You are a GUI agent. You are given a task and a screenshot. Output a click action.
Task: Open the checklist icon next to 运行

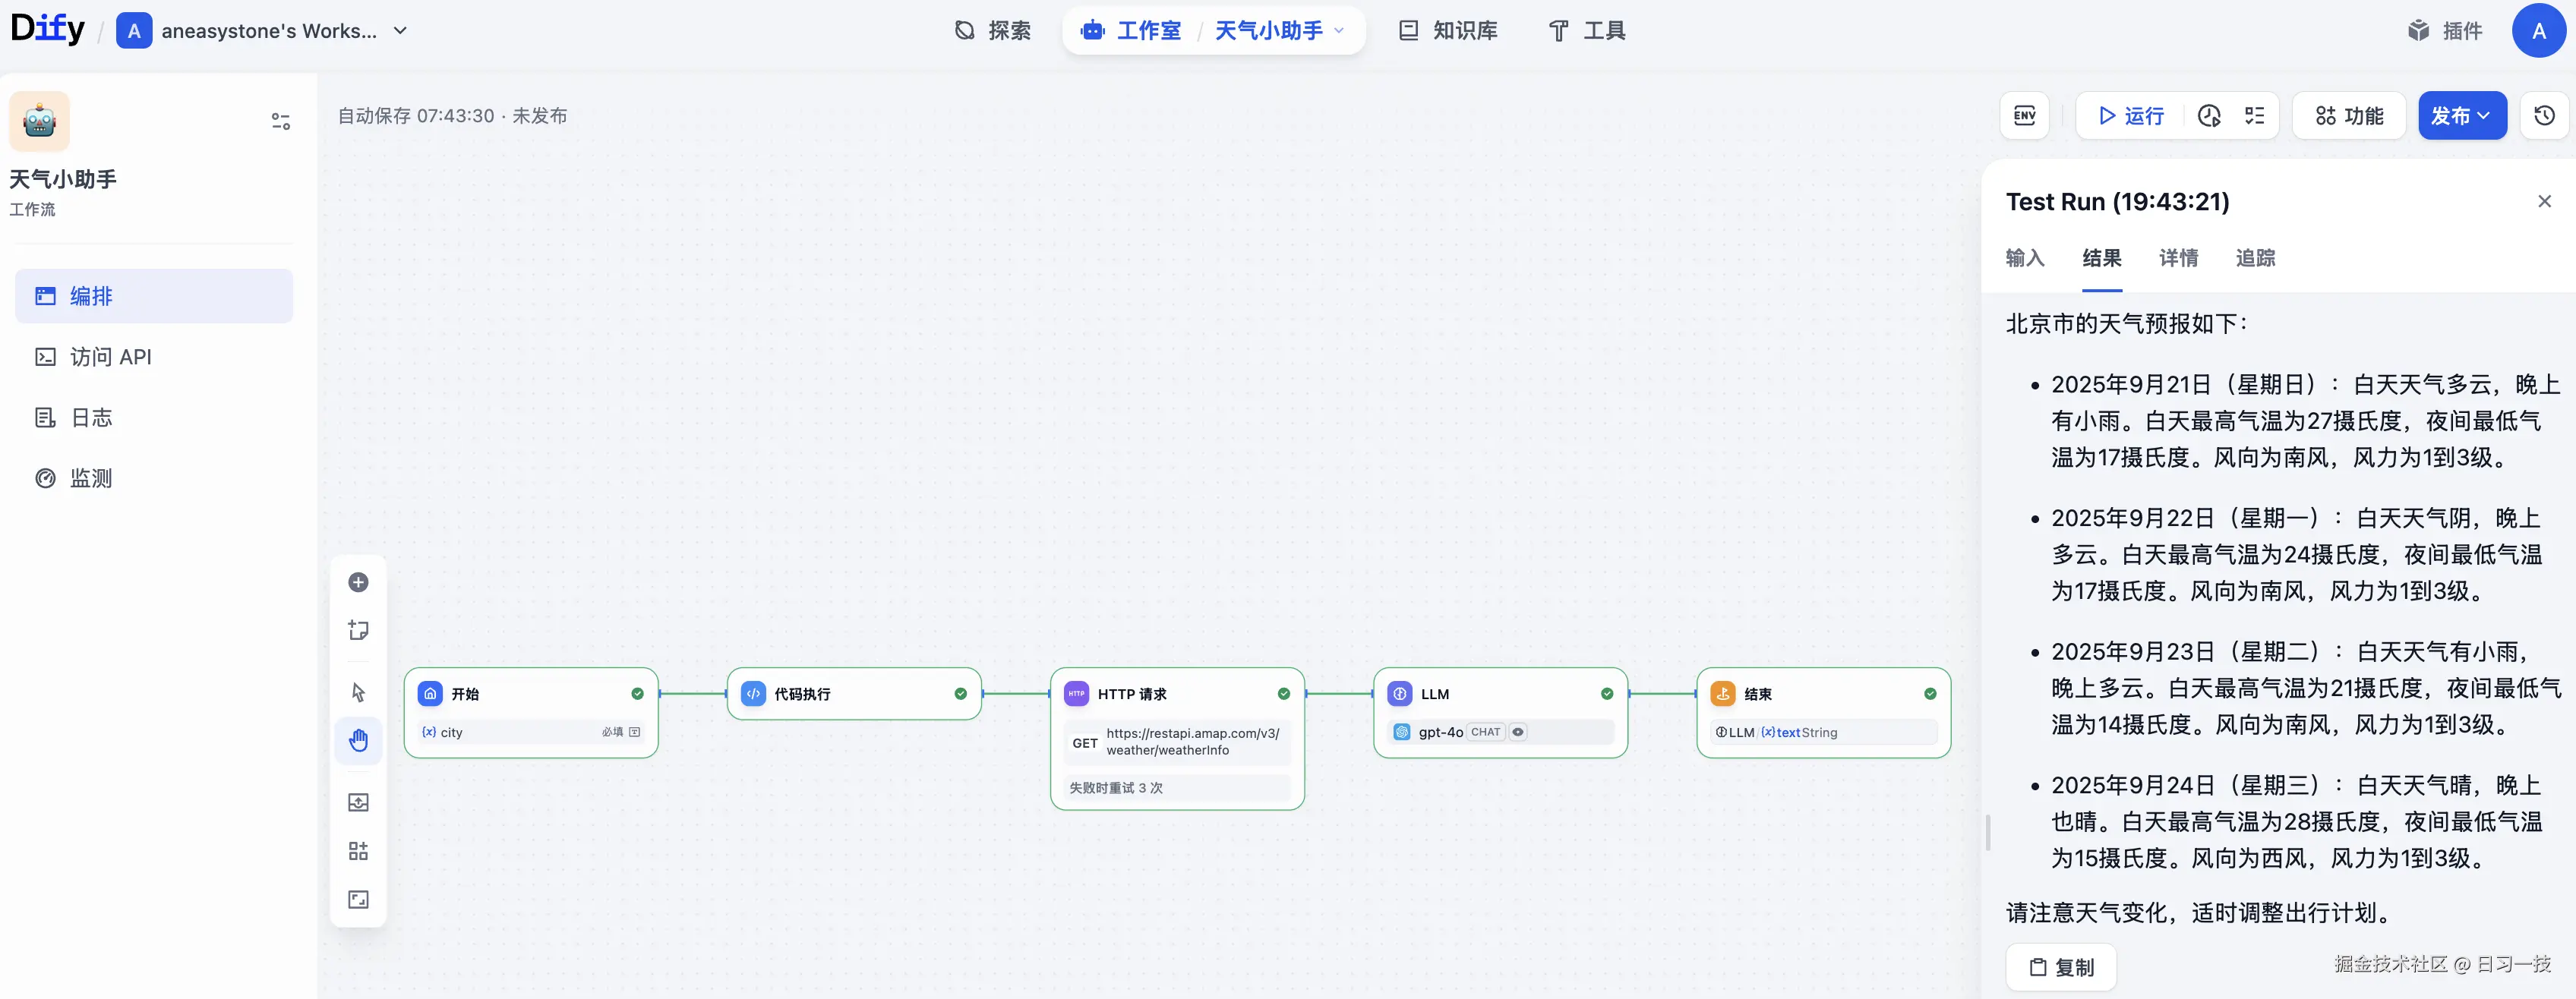click(2254, 115)
